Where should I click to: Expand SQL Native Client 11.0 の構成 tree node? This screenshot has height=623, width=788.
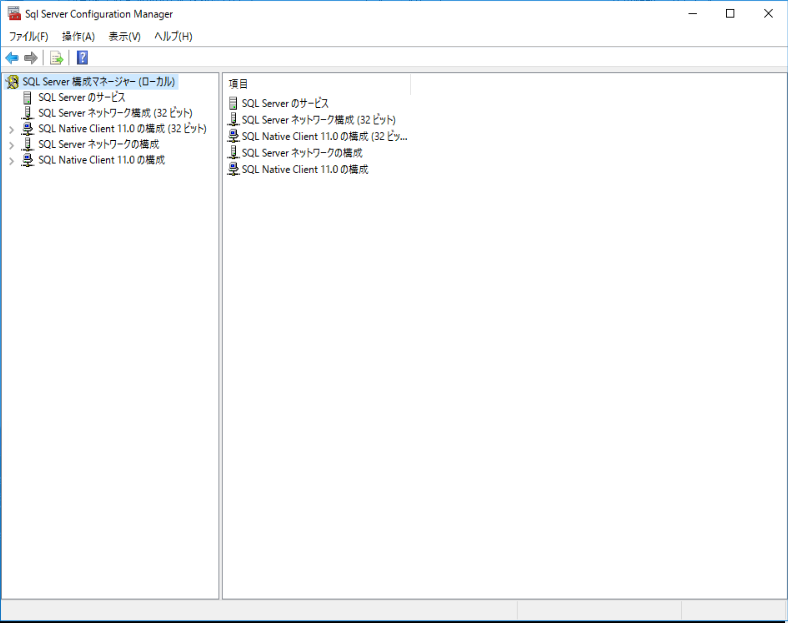(11, 161)
